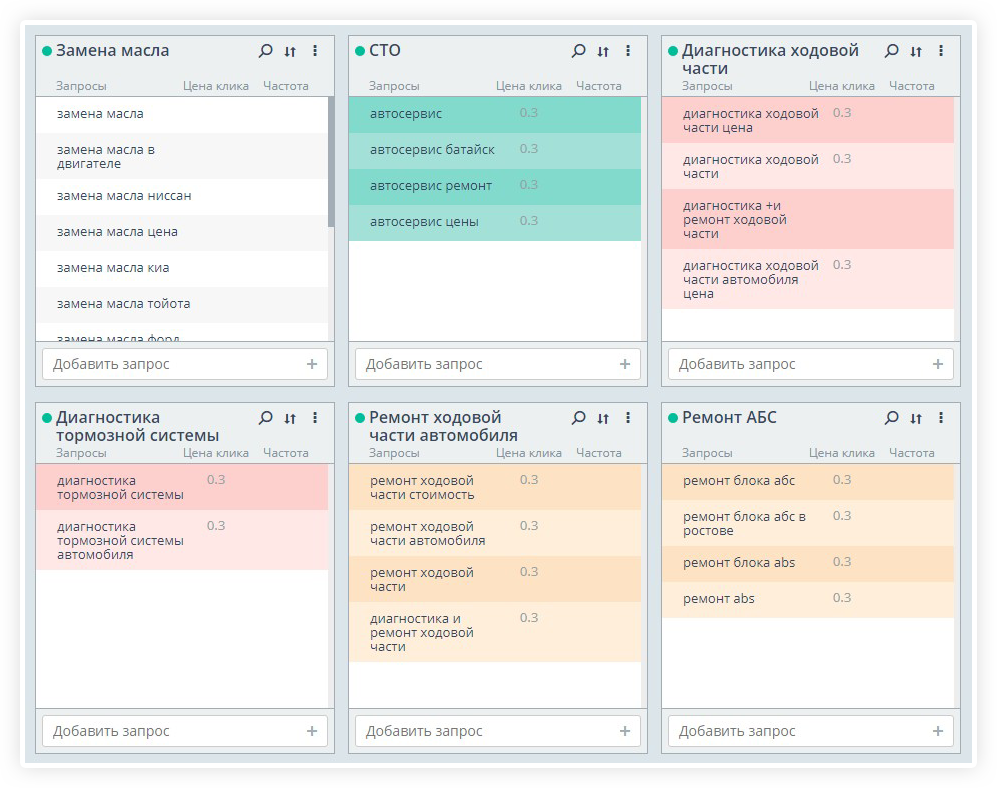Toggle green status dot next to Замена масла
Viewport: 997px width, 788px height.
tap(46, 51)
